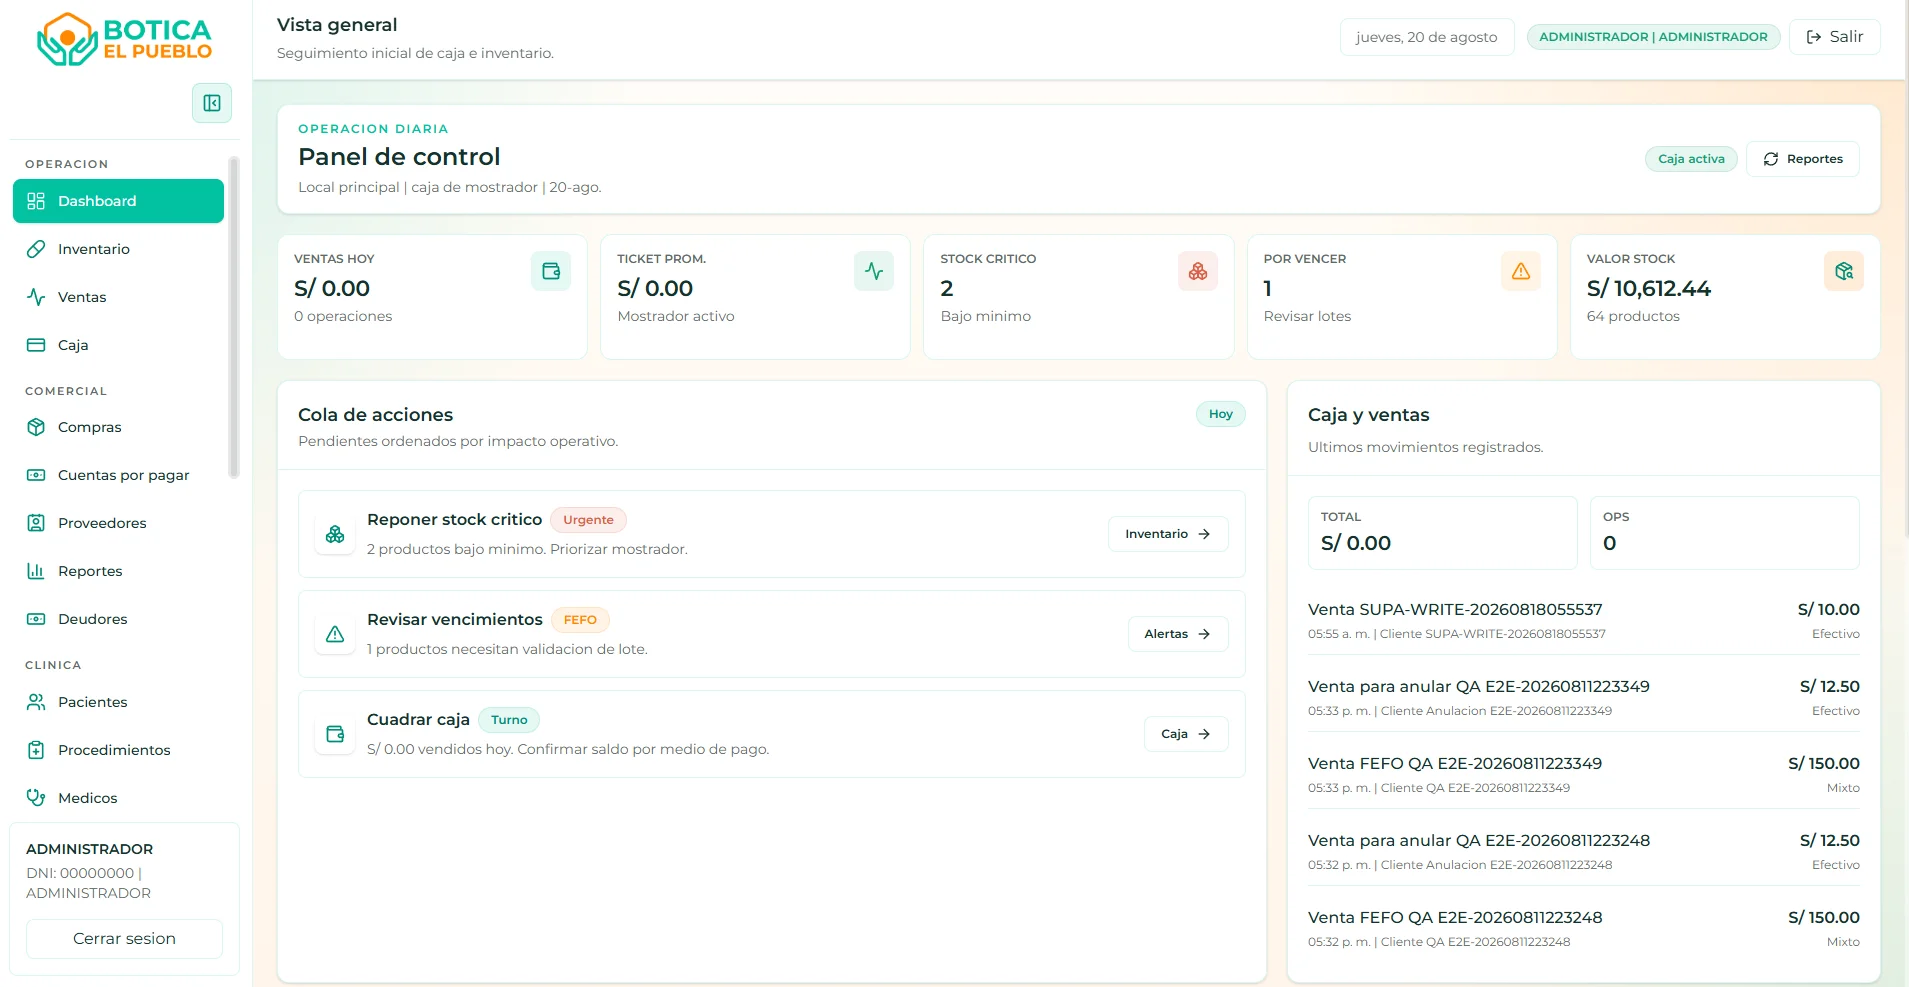Click the sidebar vertical scrollbar

234,318
